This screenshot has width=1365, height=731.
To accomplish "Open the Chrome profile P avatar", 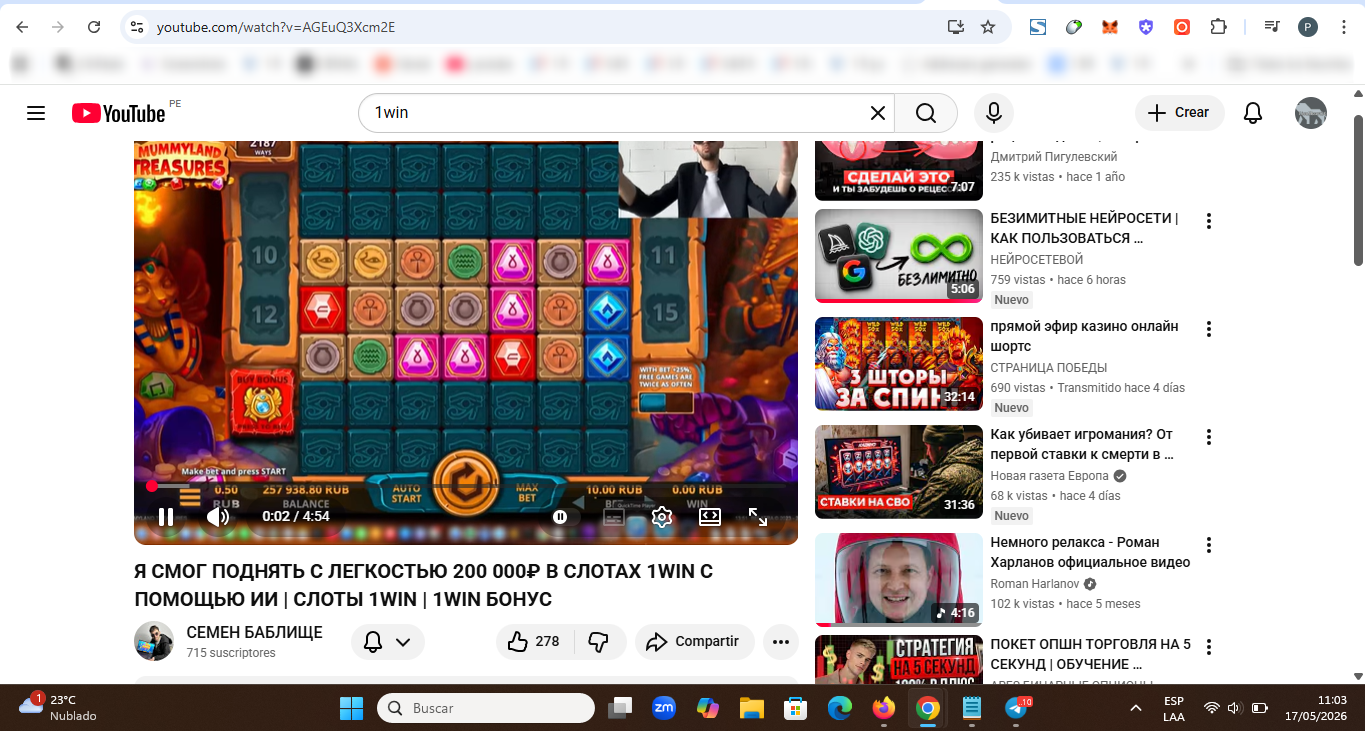I will click(1308, 27).
